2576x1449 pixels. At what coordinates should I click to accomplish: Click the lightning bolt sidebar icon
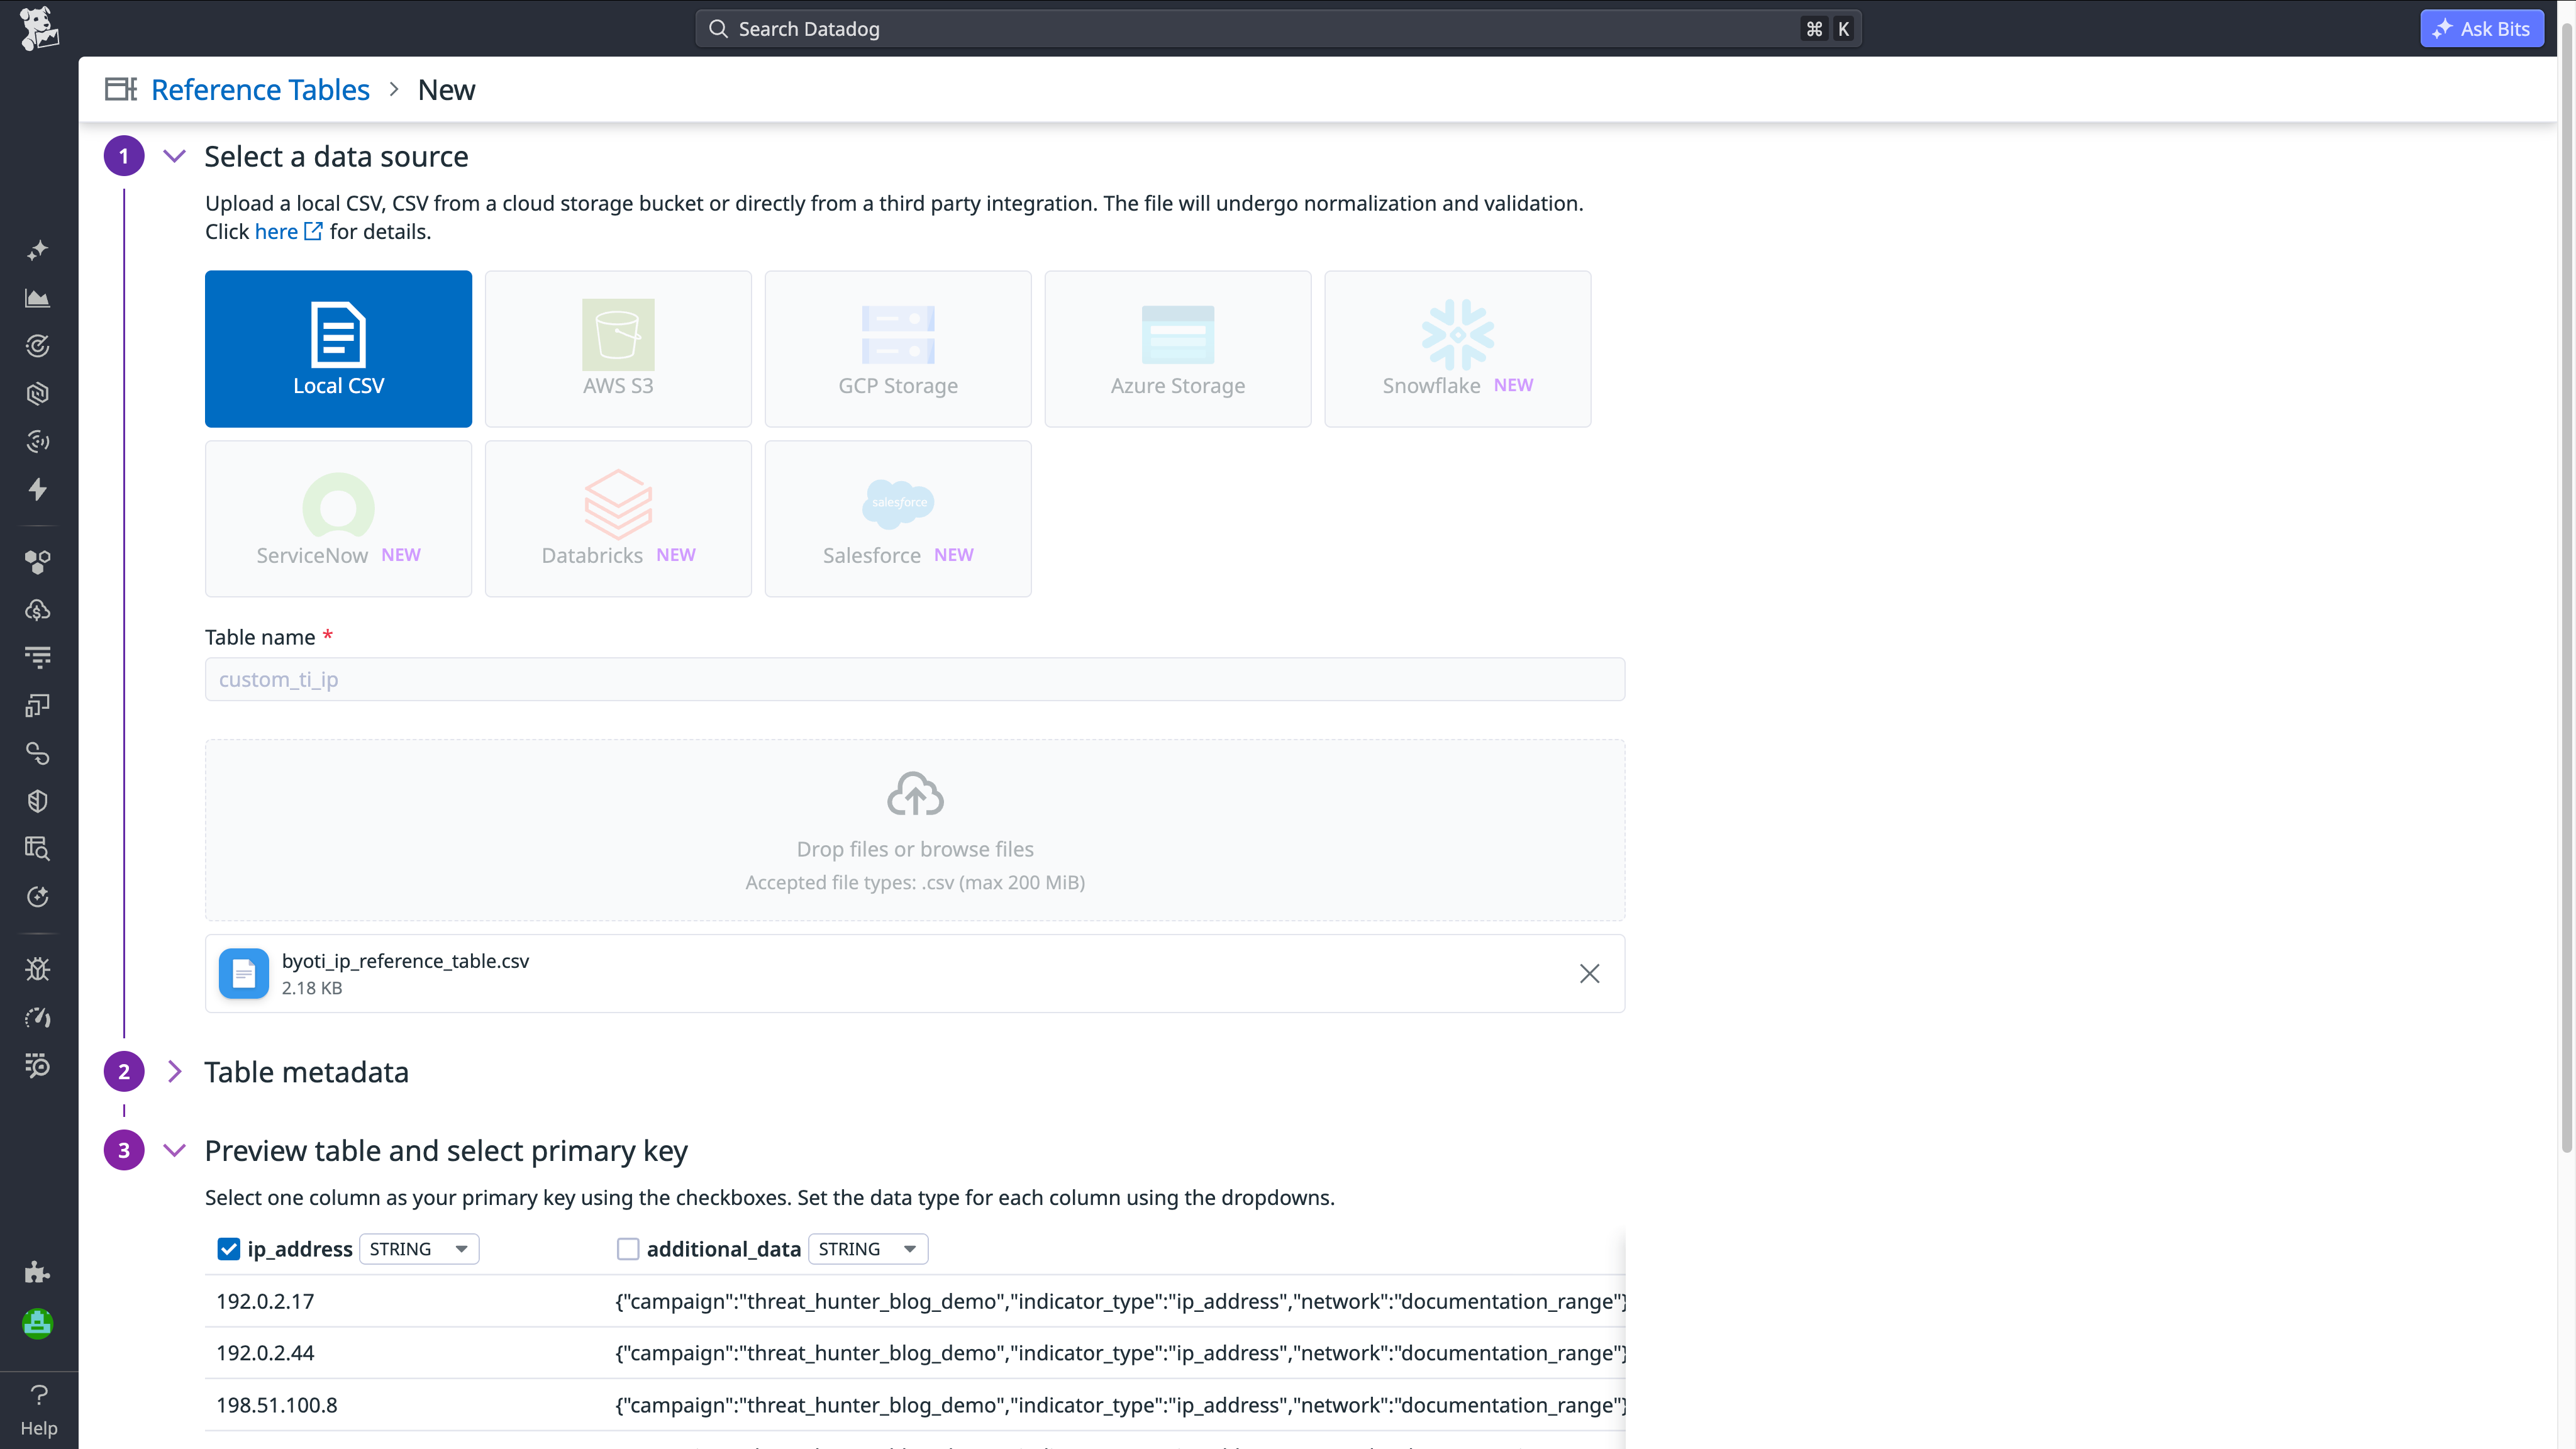click(38, 489)
